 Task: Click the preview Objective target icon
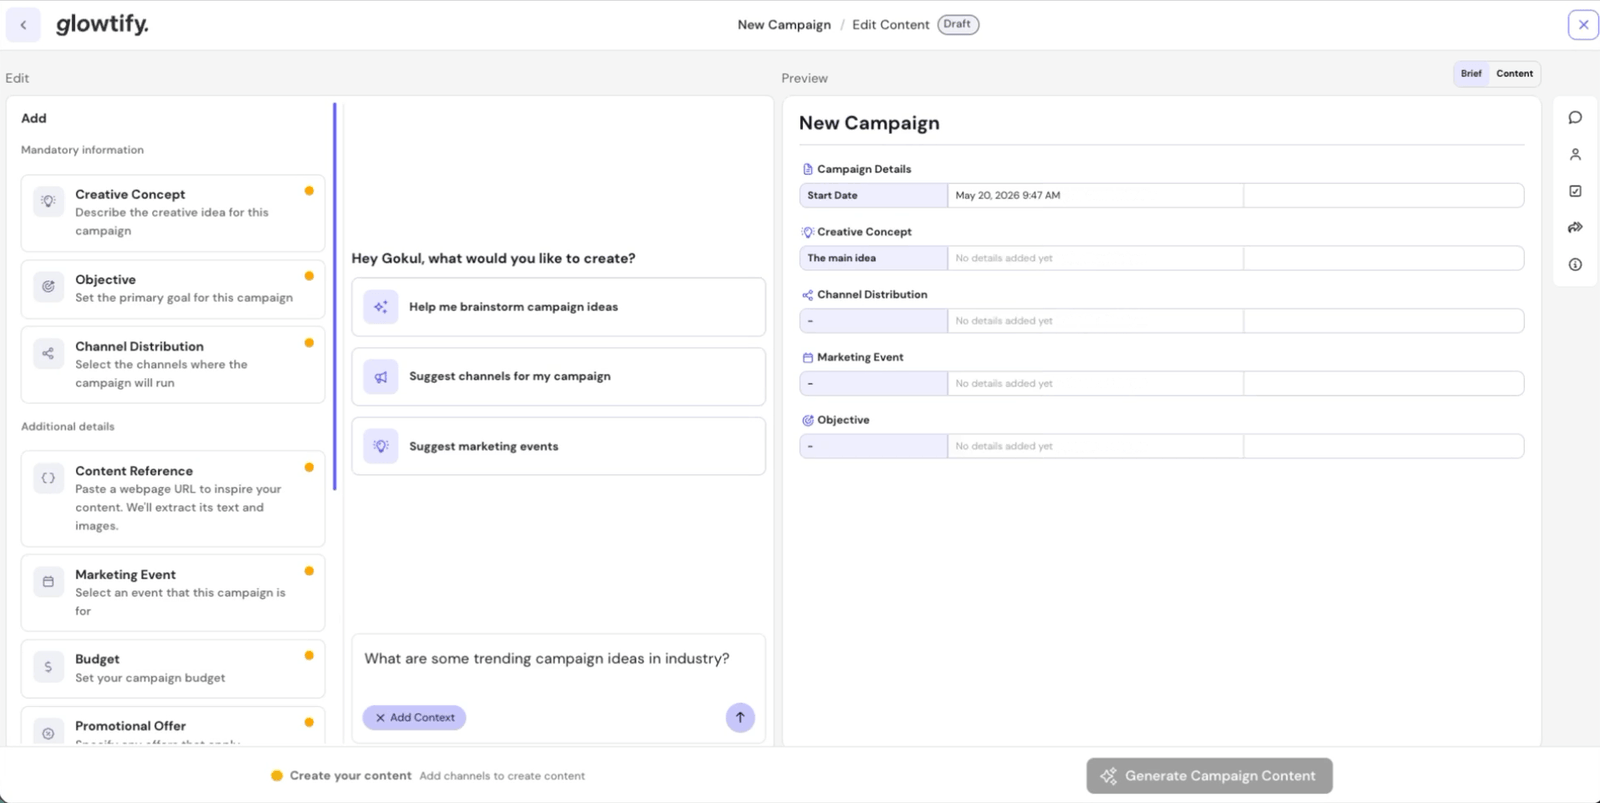coord(808,420)
